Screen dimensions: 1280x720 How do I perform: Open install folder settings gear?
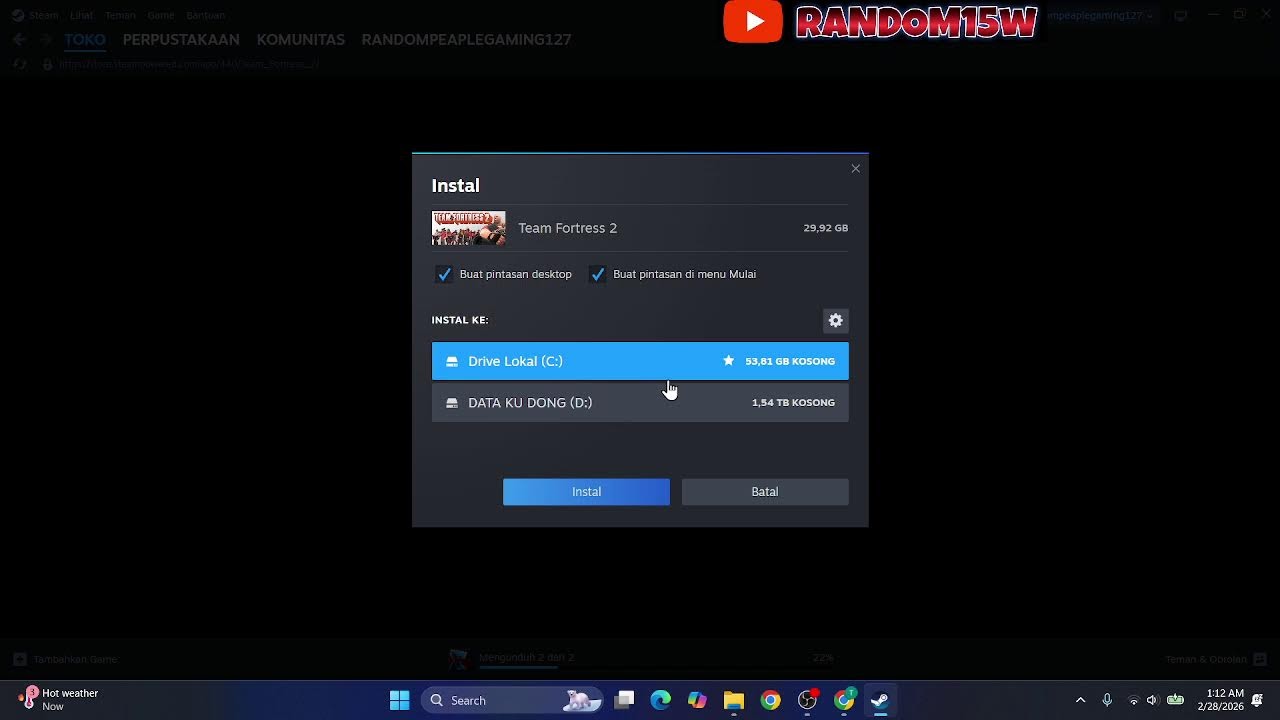835,320
